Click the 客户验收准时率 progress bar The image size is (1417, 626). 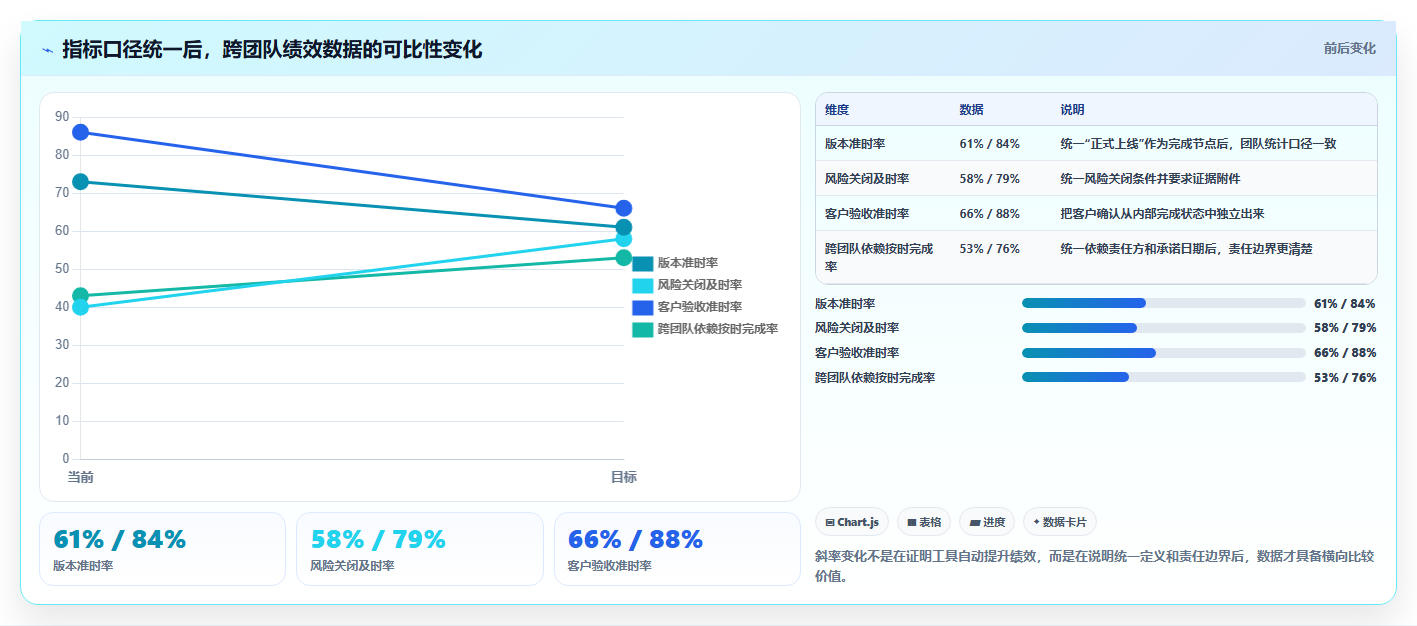(x=1164, y=353)
